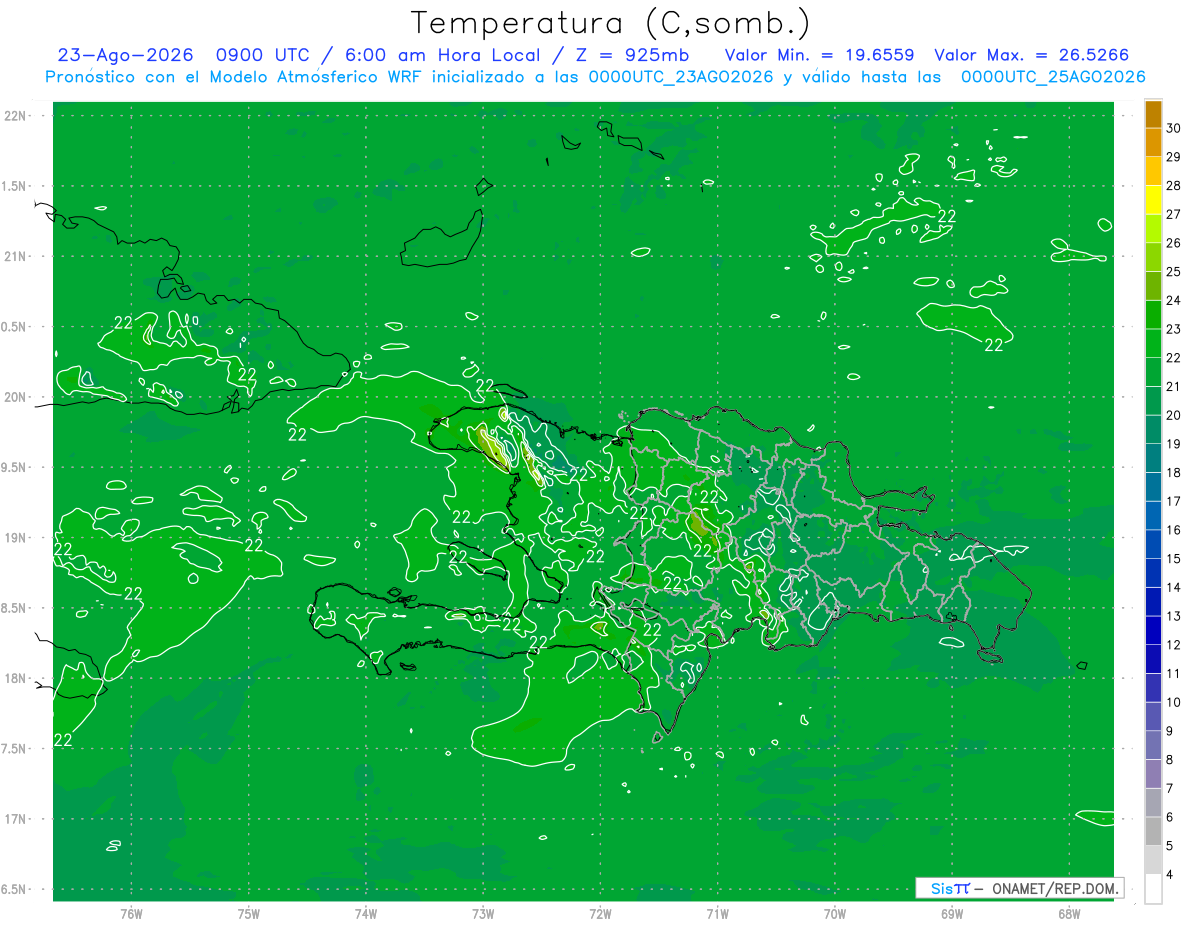Screen dimensions: 1200x927
Task: Click Valor Min. = 19.6559 text
Action: pos(821,56)
